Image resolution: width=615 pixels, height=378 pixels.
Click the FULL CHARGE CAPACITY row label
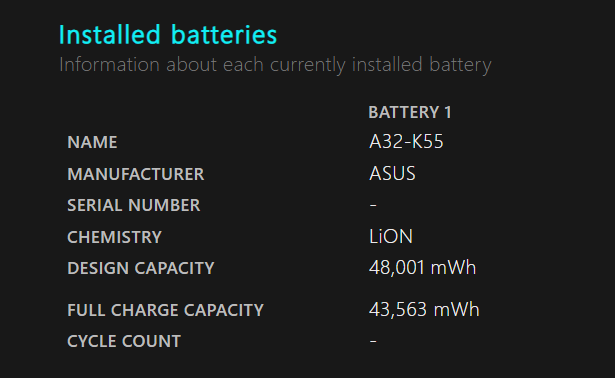pos(165,310)
